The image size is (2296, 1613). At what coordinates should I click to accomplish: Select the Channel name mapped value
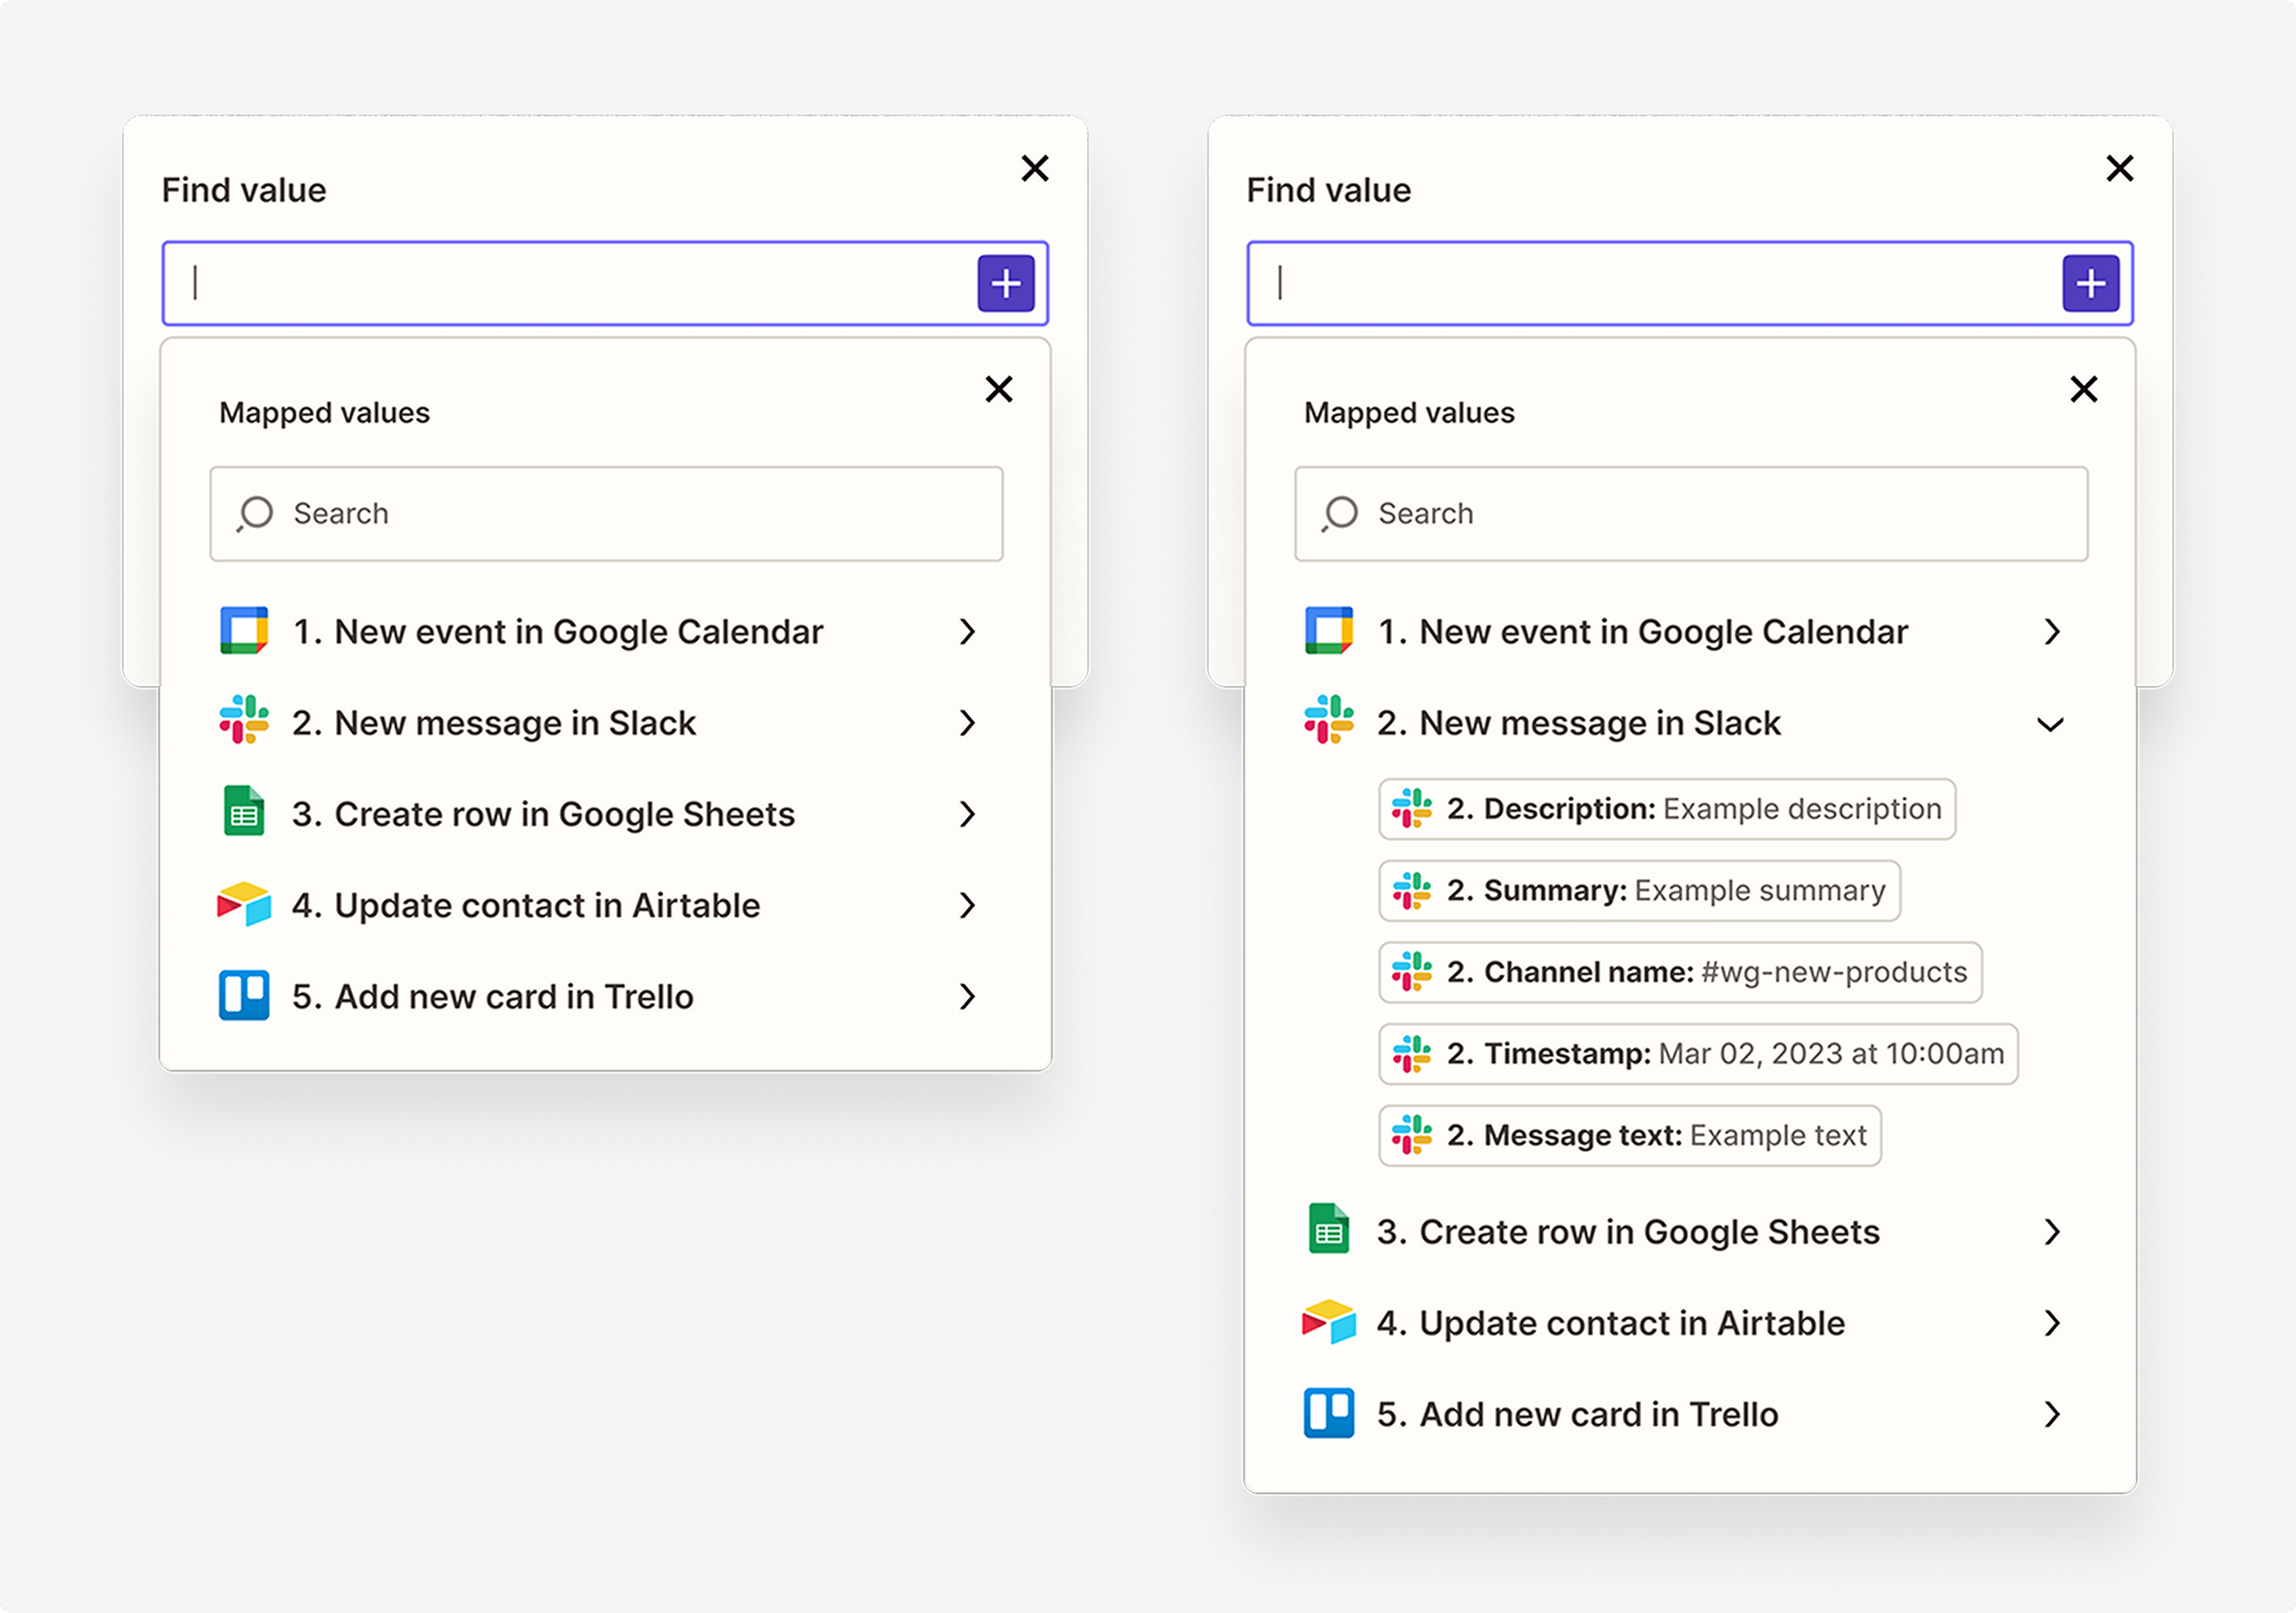click(x=1679, y=972)
